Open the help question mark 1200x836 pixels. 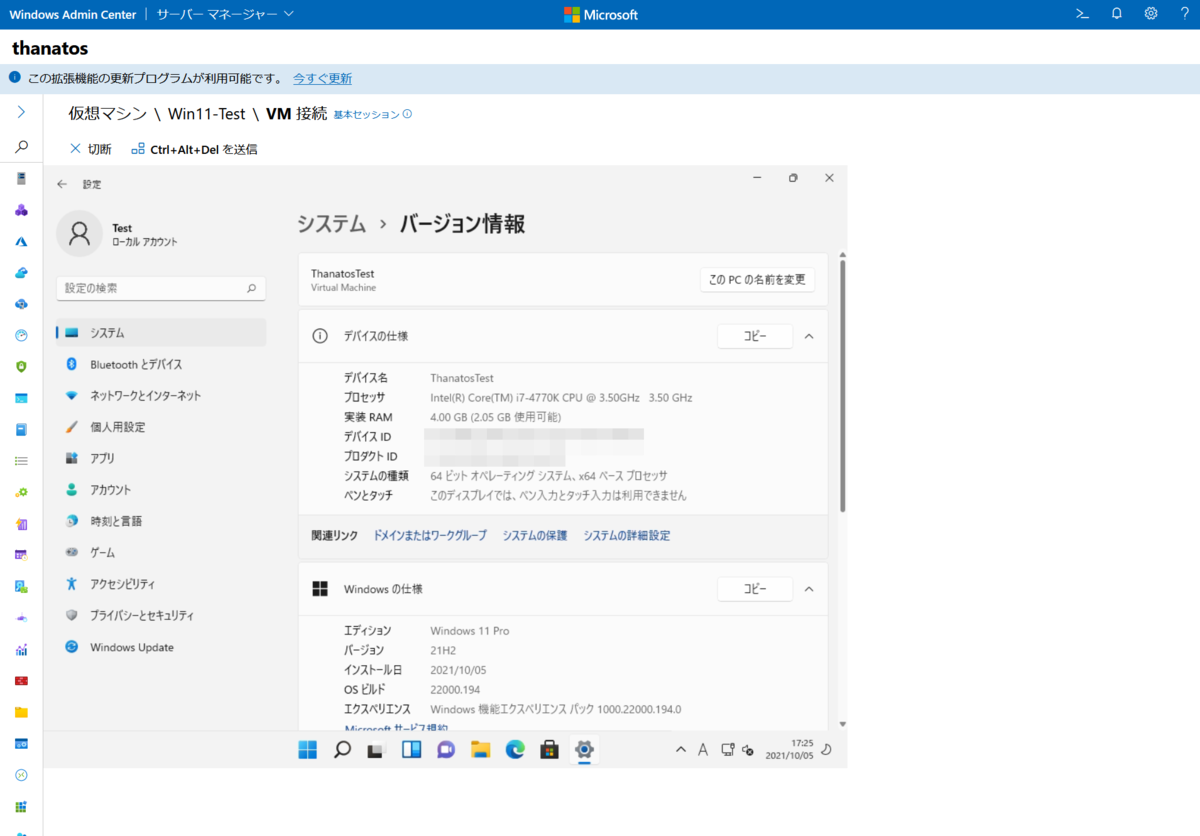coord(1185,14)
